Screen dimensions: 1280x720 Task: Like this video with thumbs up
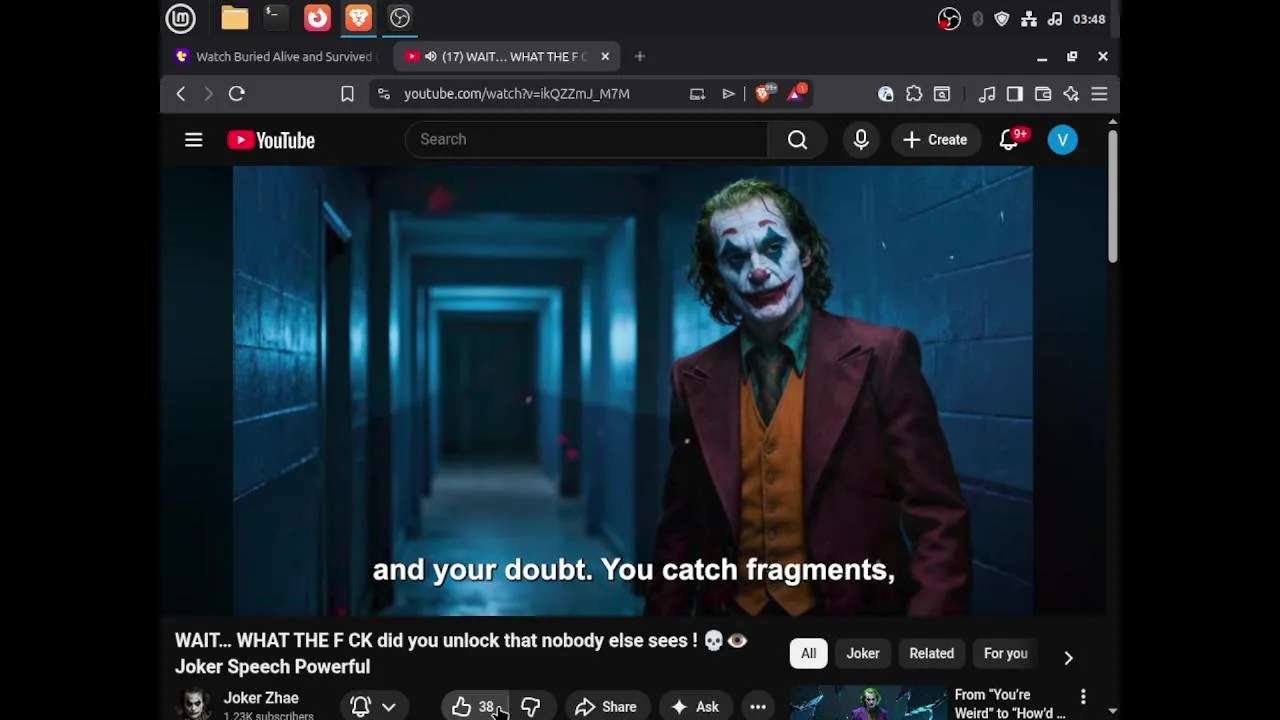[475, 707]
